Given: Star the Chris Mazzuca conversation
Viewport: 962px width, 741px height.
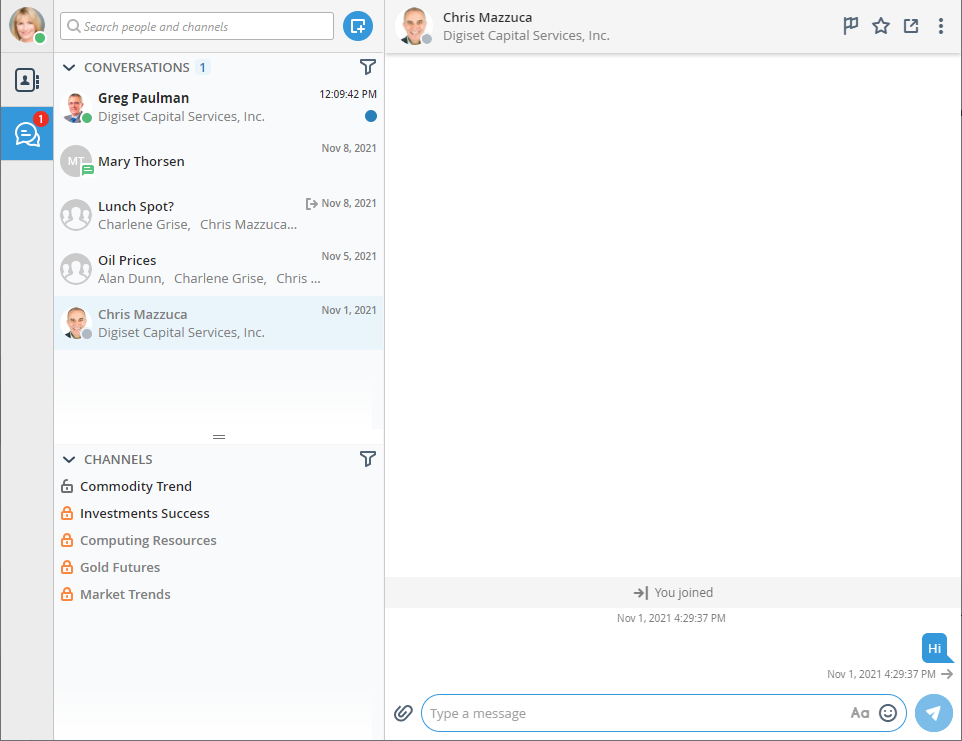Looking at the screenshot, I should [881, 26].
